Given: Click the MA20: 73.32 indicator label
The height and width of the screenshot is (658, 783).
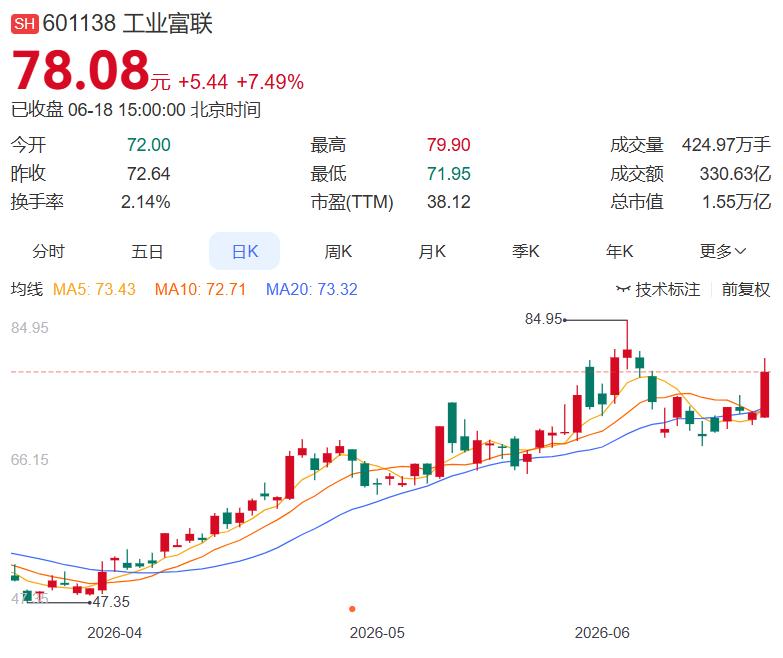Looking at the screenshot, I should 312,289.
